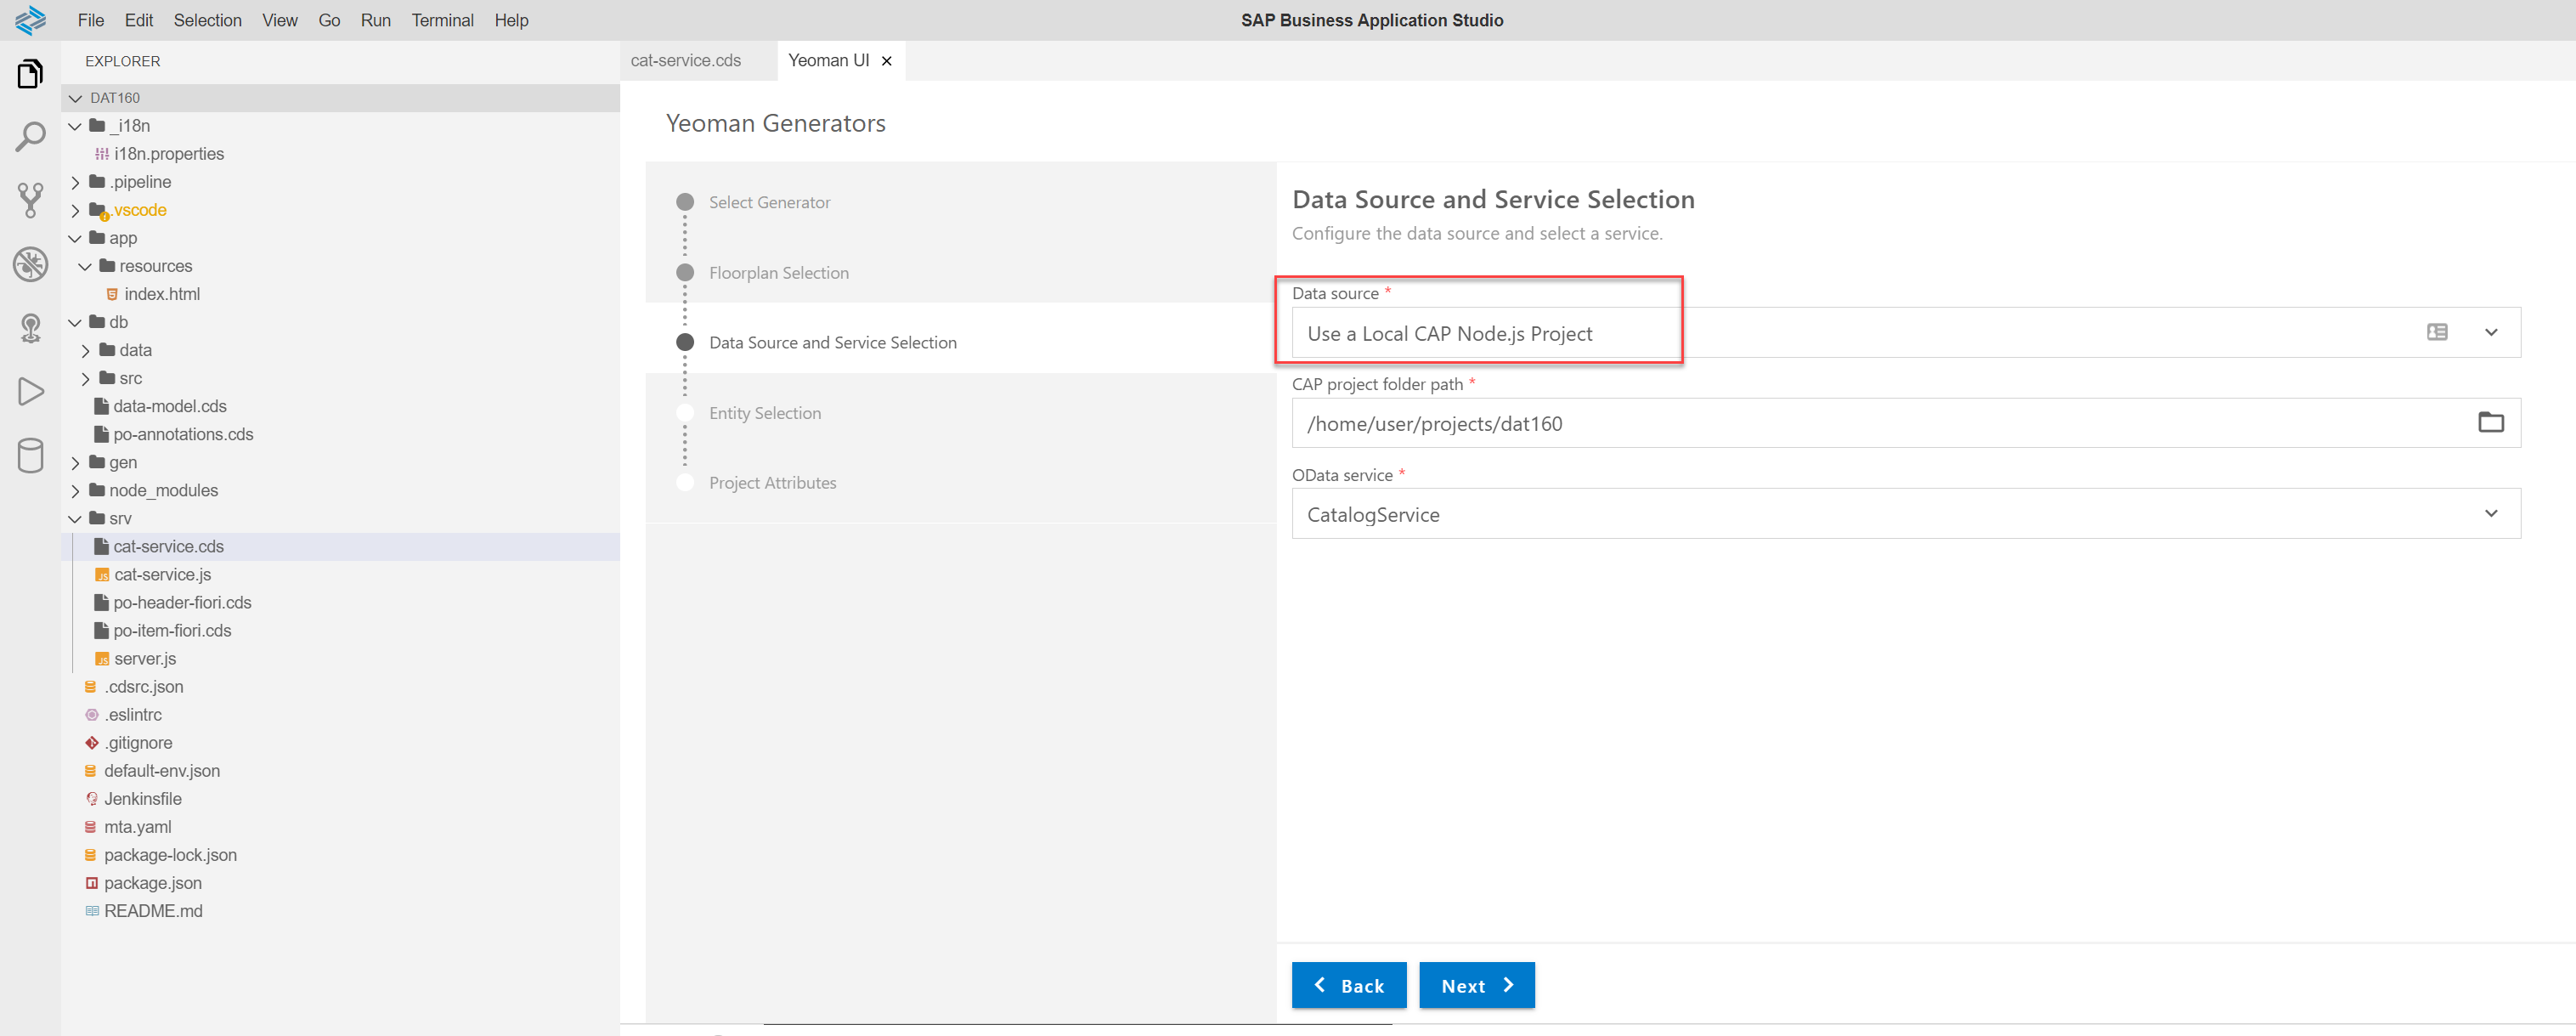Open .eslintrc file
Image resolution: width=2576 pixels, height=1036 pixels.
click(133, 714)
